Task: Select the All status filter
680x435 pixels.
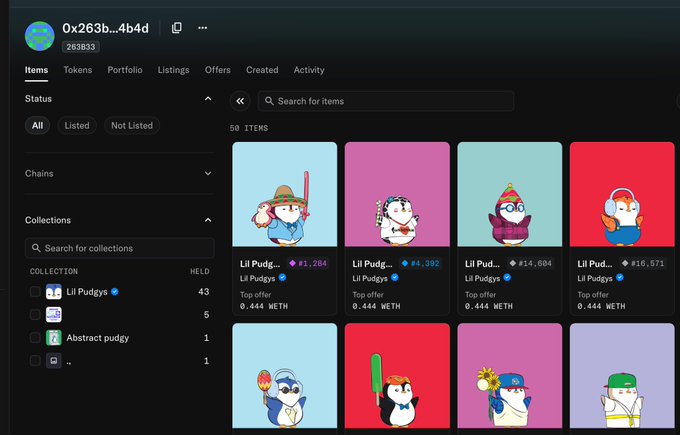Action: (37, 125)
